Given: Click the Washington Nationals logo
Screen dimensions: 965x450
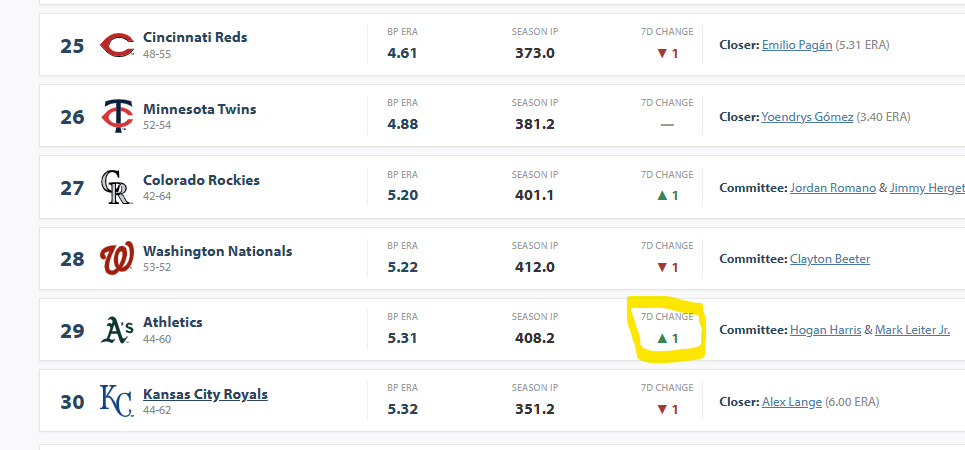Looking at the screenshot, I should 117,259.
